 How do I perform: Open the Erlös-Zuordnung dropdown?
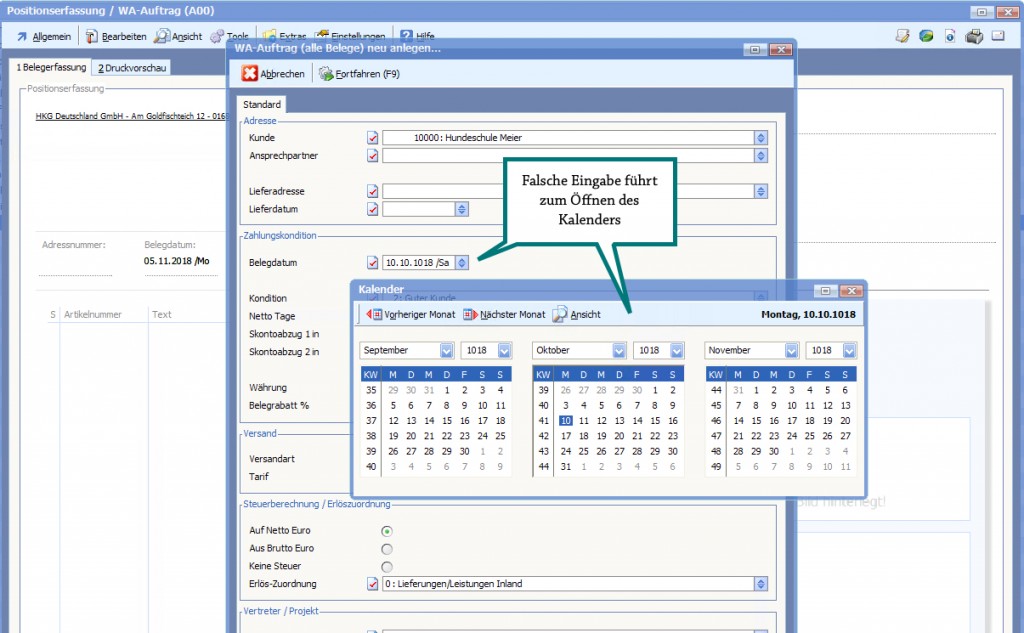click(760, 584)
